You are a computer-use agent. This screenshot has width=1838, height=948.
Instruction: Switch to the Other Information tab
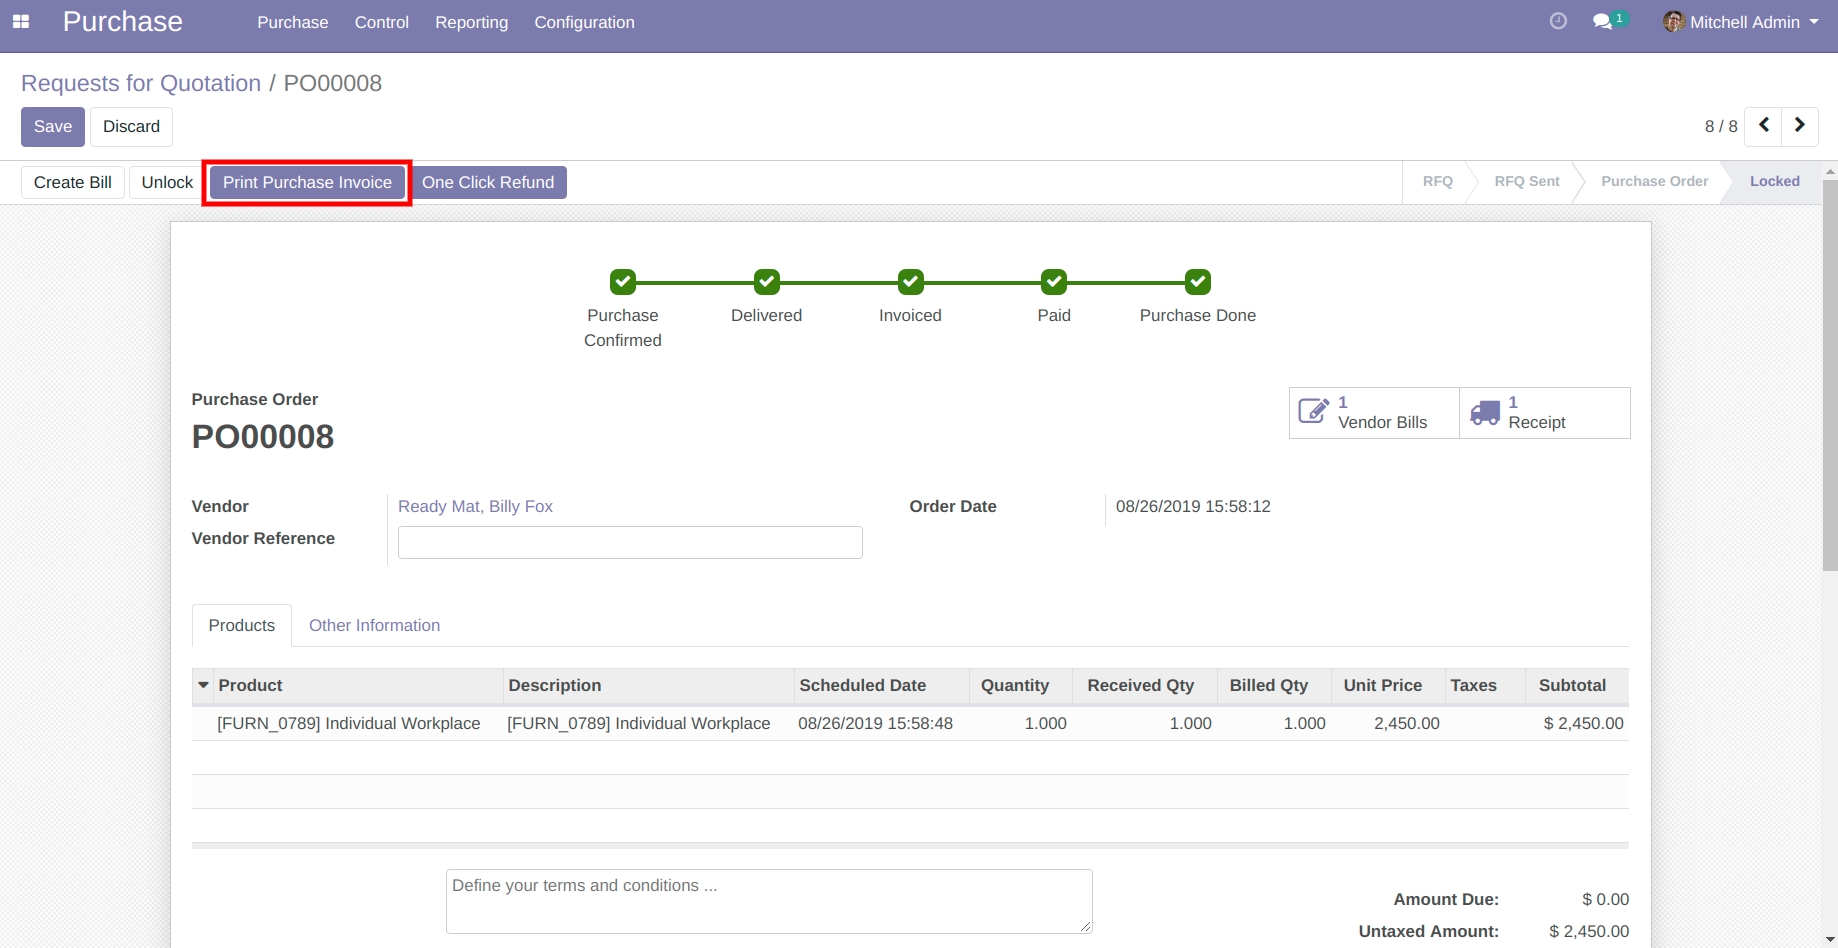[x=374, y=626]
